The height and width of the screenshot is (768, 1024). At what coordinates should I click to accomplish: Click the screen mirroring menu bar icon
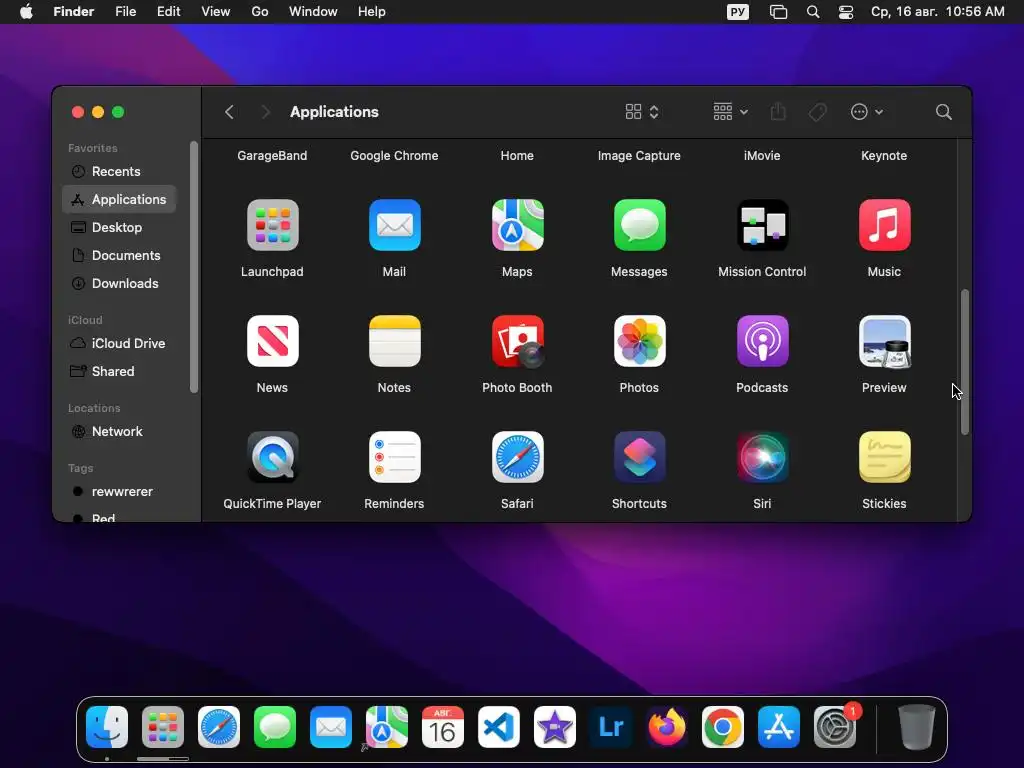coord(778,12)
